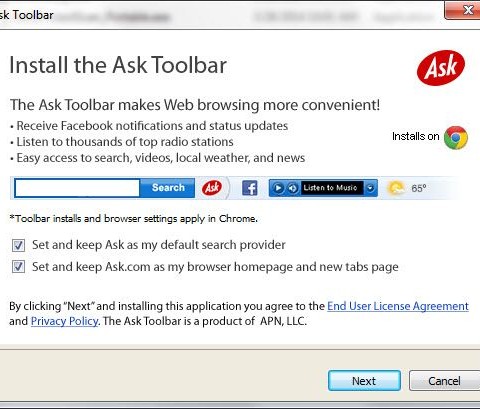Click the Chrome icon beside Installs on
Viewport: 480px width, 409px height.
(x=456, y=137)
